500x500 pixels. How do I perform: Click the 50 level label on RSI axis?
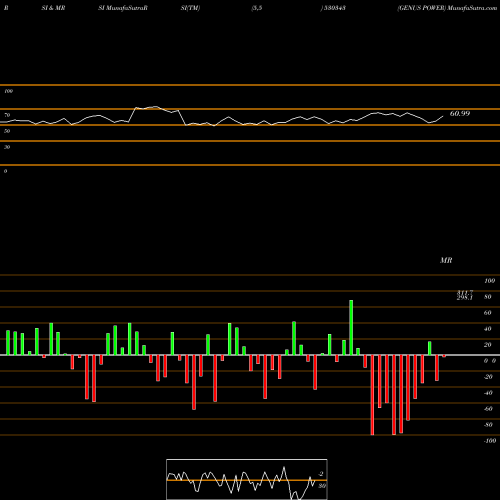pos(7,131)
